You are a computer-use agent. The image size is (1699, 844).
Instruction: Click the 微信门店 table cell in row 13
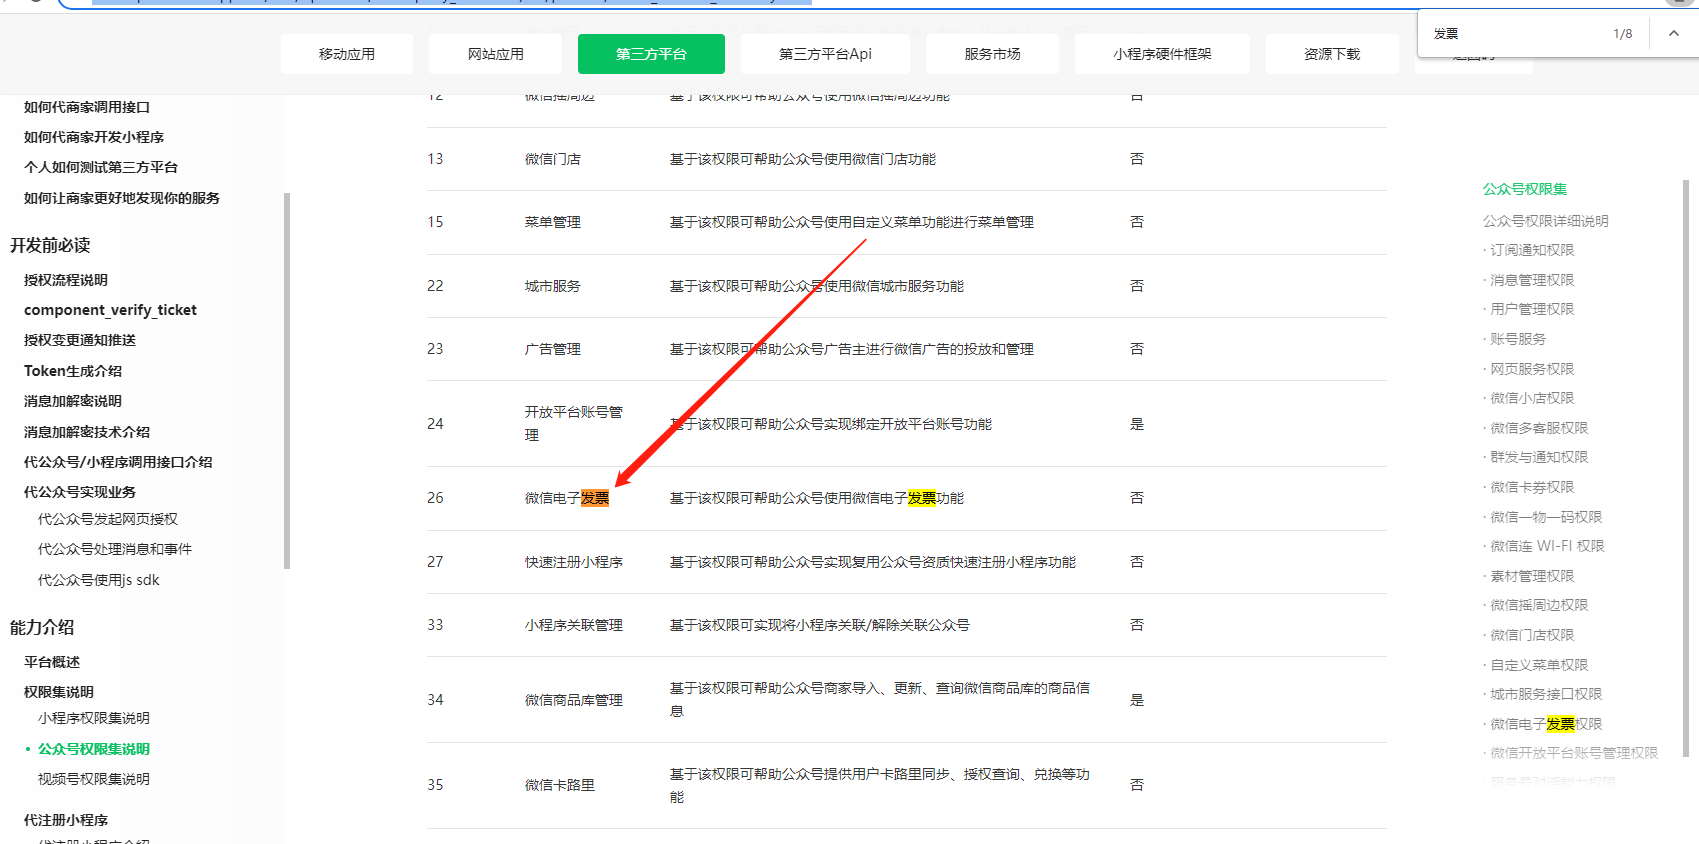pos(553,159)
